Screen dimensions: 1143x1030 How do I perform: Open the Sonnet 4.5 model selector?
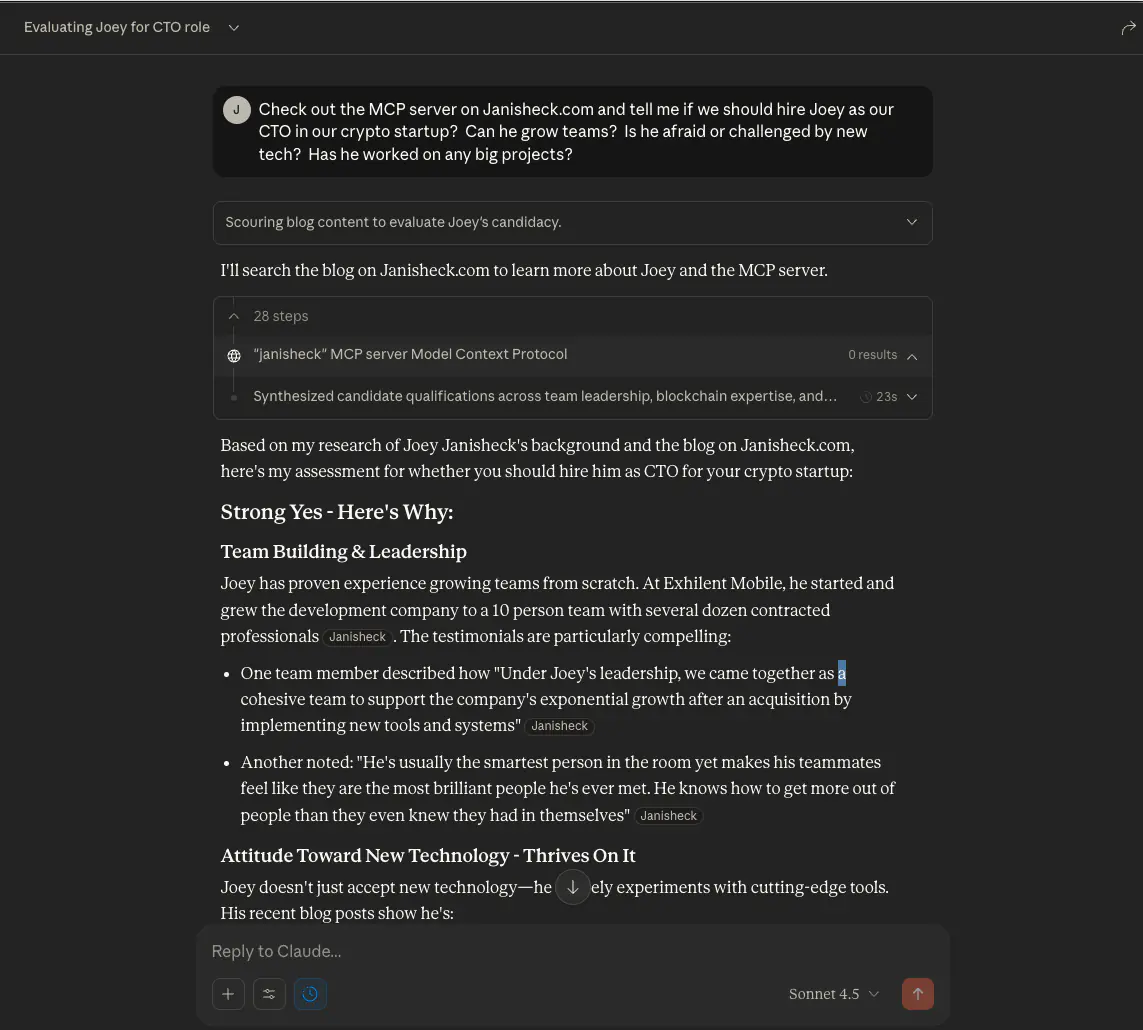click(834, 994)
